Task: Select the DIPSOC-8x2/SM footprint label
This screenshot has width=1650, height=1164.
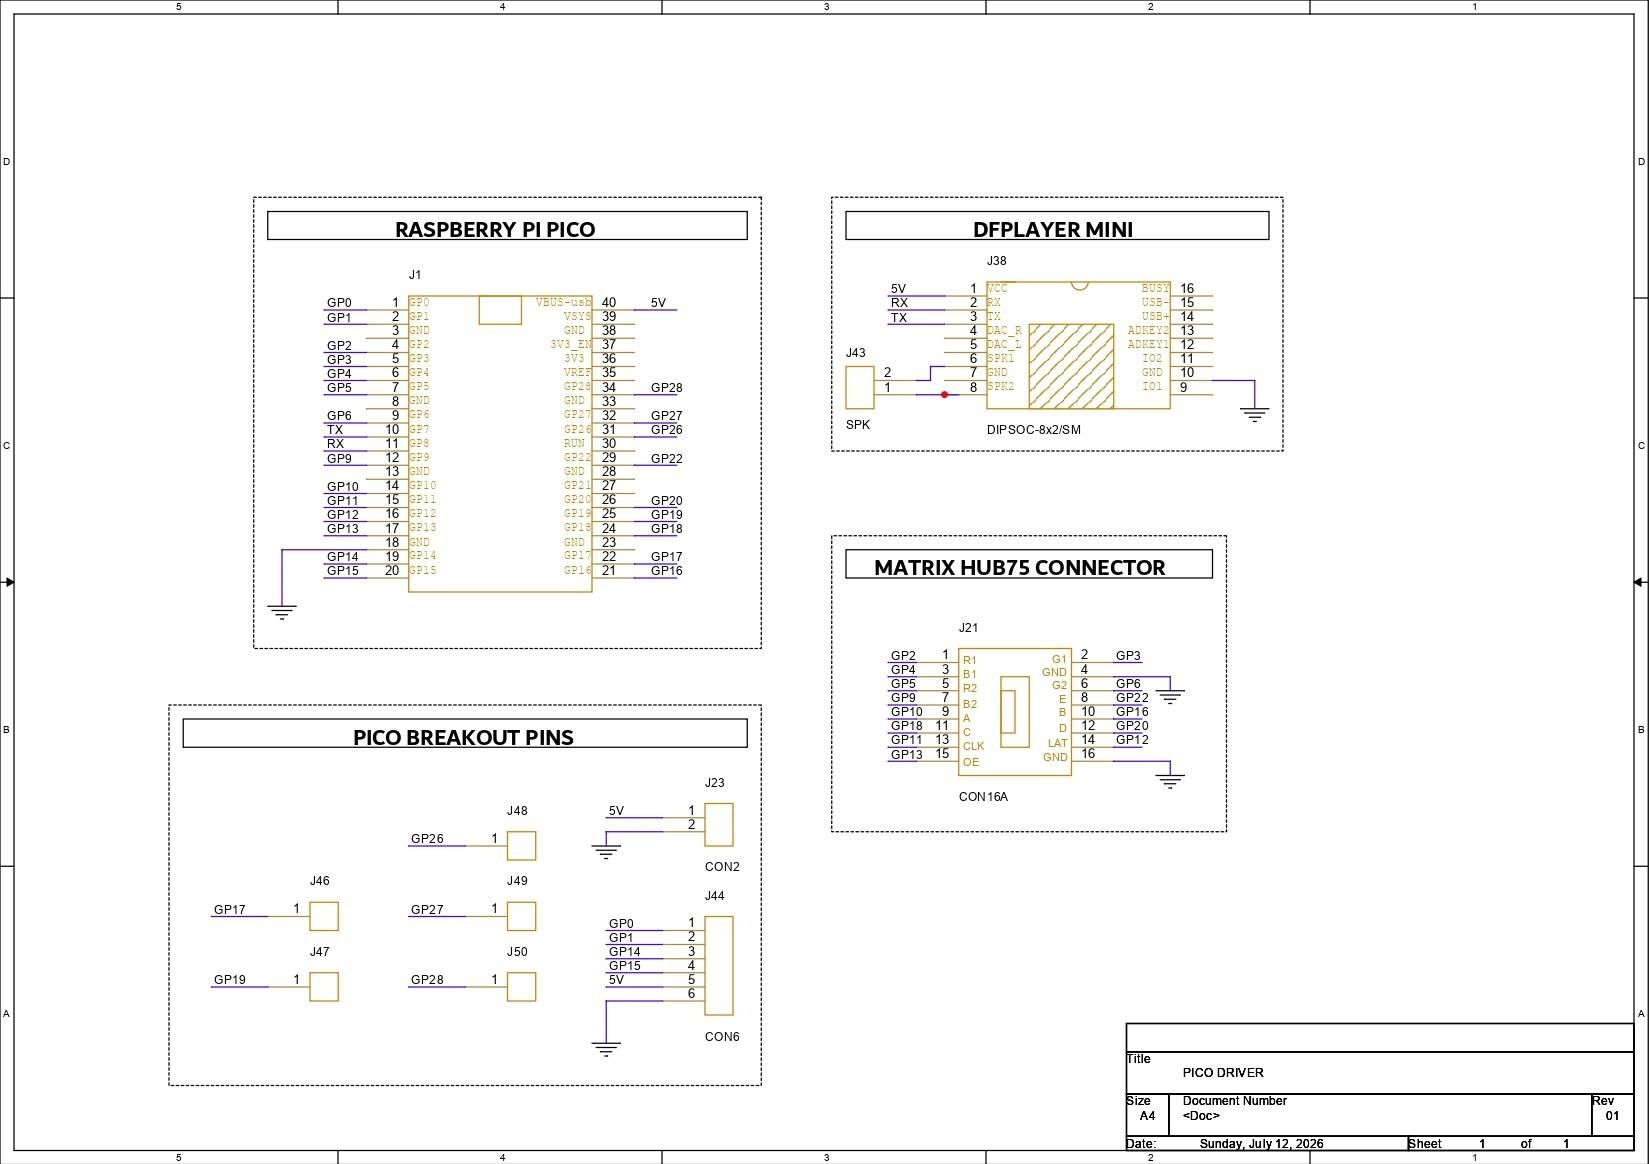Action: coord(1034,430)
